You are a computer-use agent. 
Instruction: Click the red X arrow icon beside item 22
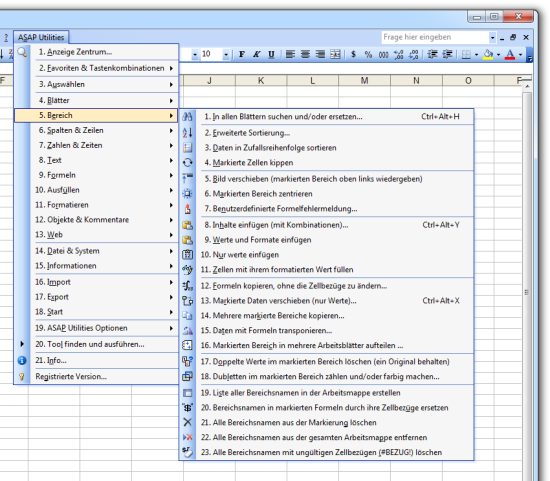(188, 437)
